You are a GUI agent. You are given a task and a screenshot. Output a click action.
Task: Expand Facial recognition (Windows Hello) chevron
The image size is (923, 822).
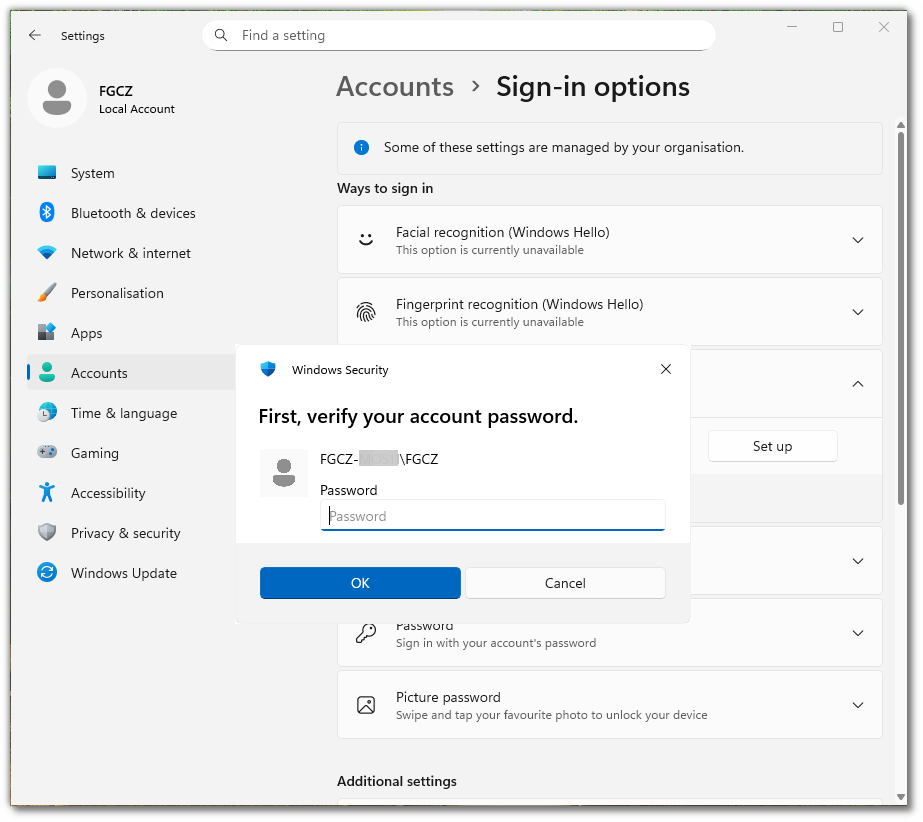858,240
